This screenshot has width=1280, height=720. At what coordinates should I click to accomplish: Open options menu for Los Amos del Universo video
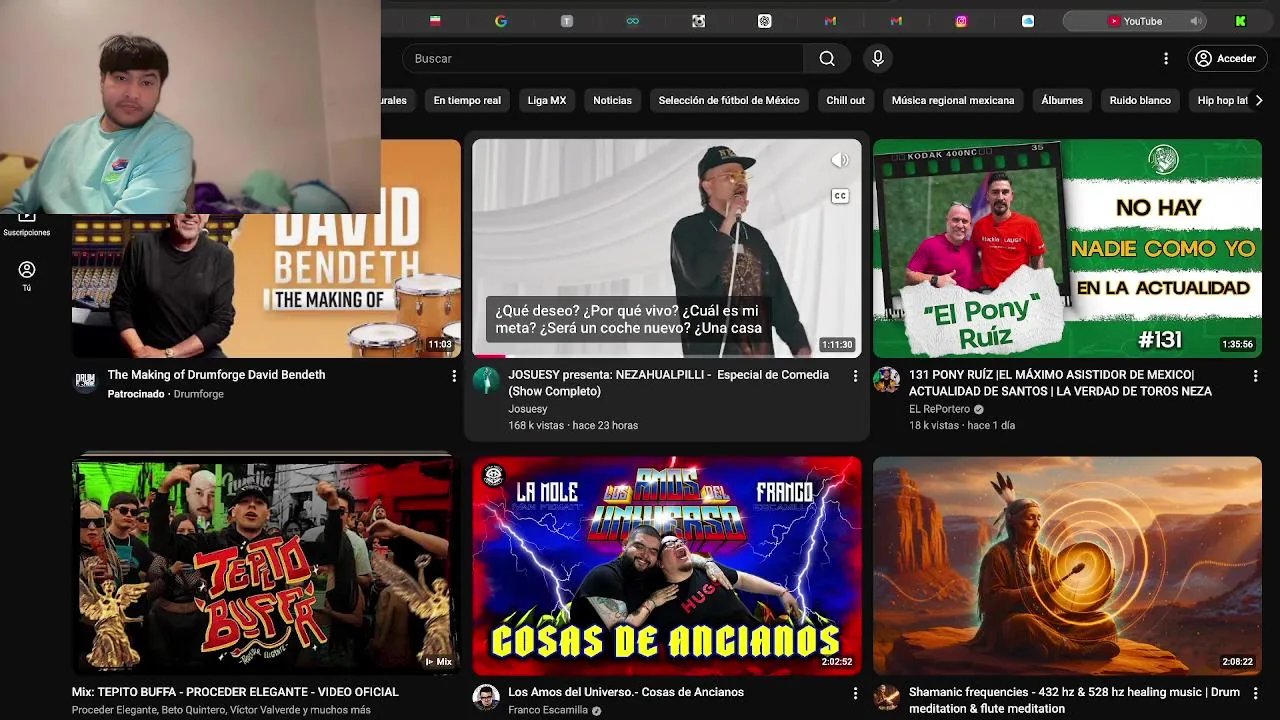(x=855, y=693)
